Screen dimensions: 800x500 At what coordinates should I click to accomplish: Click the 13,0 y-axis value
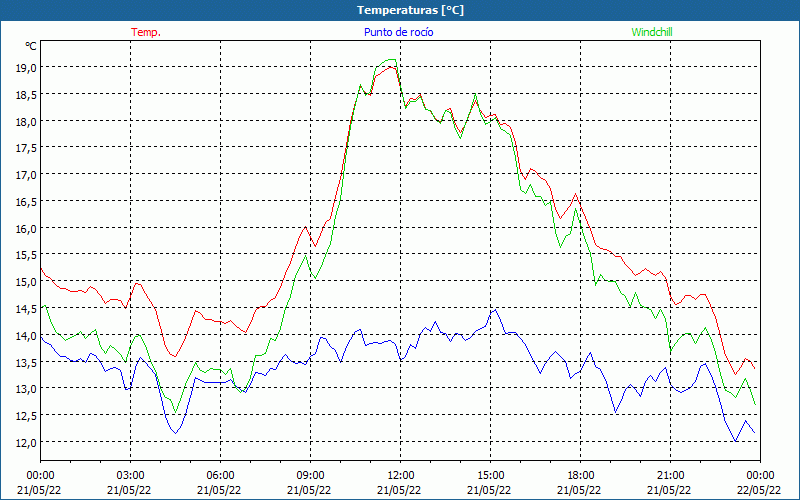(x=26, y=389)
